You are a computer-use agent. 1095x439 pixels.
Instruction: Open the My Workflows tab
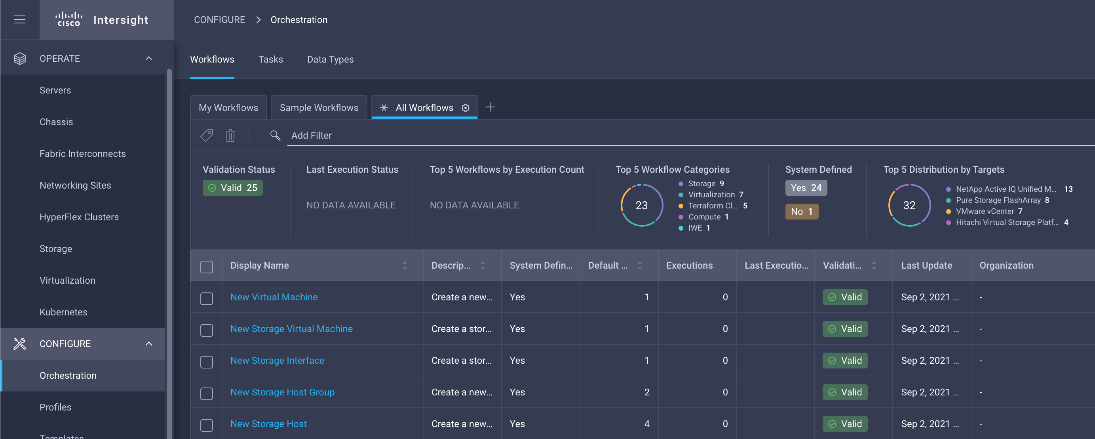(228, 107)
